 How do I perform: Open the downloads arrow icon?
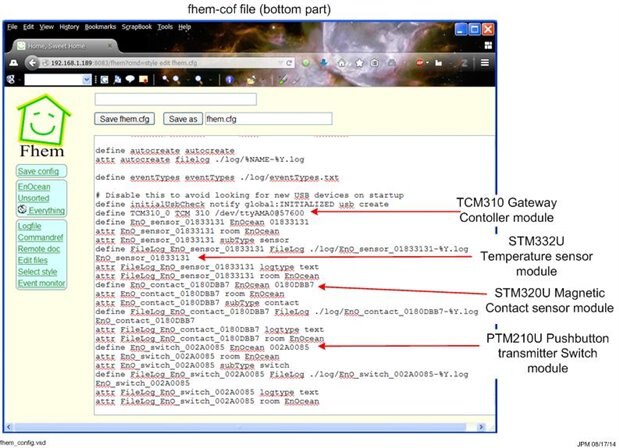(x=324, y=63)
